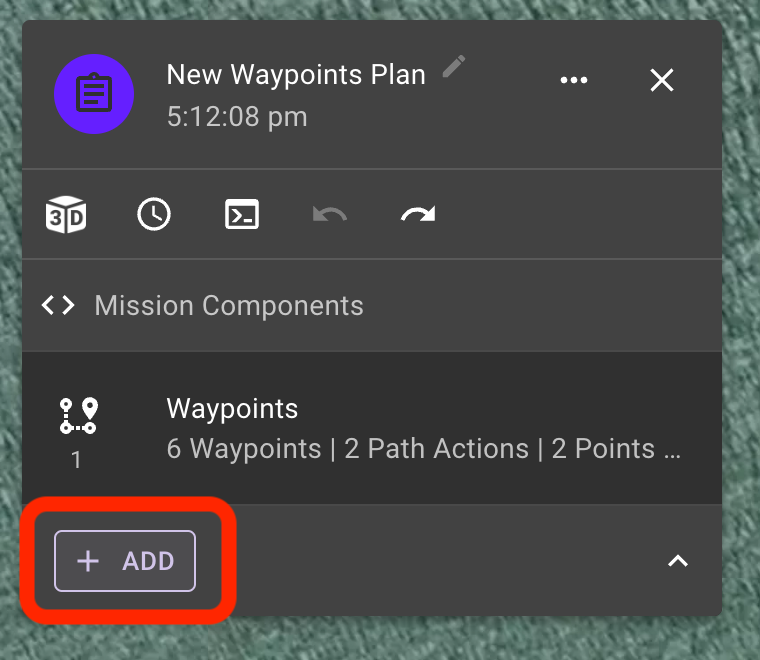Click the 6 Waypoints summary text
This screenshot has height=660, width=760.
pyautogui.click(x=244, y=449)
